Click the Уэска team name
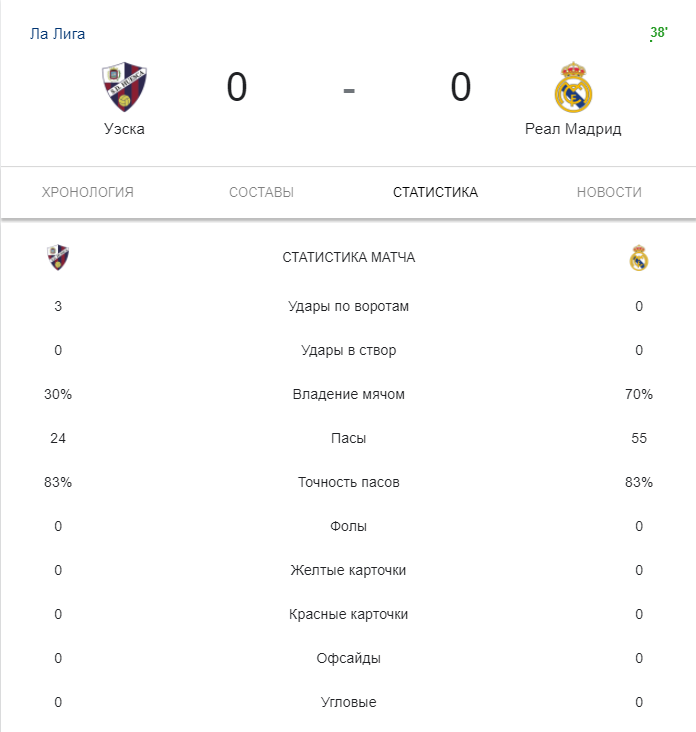Screen dimensions: 696x732 click(x=124, y=129)
